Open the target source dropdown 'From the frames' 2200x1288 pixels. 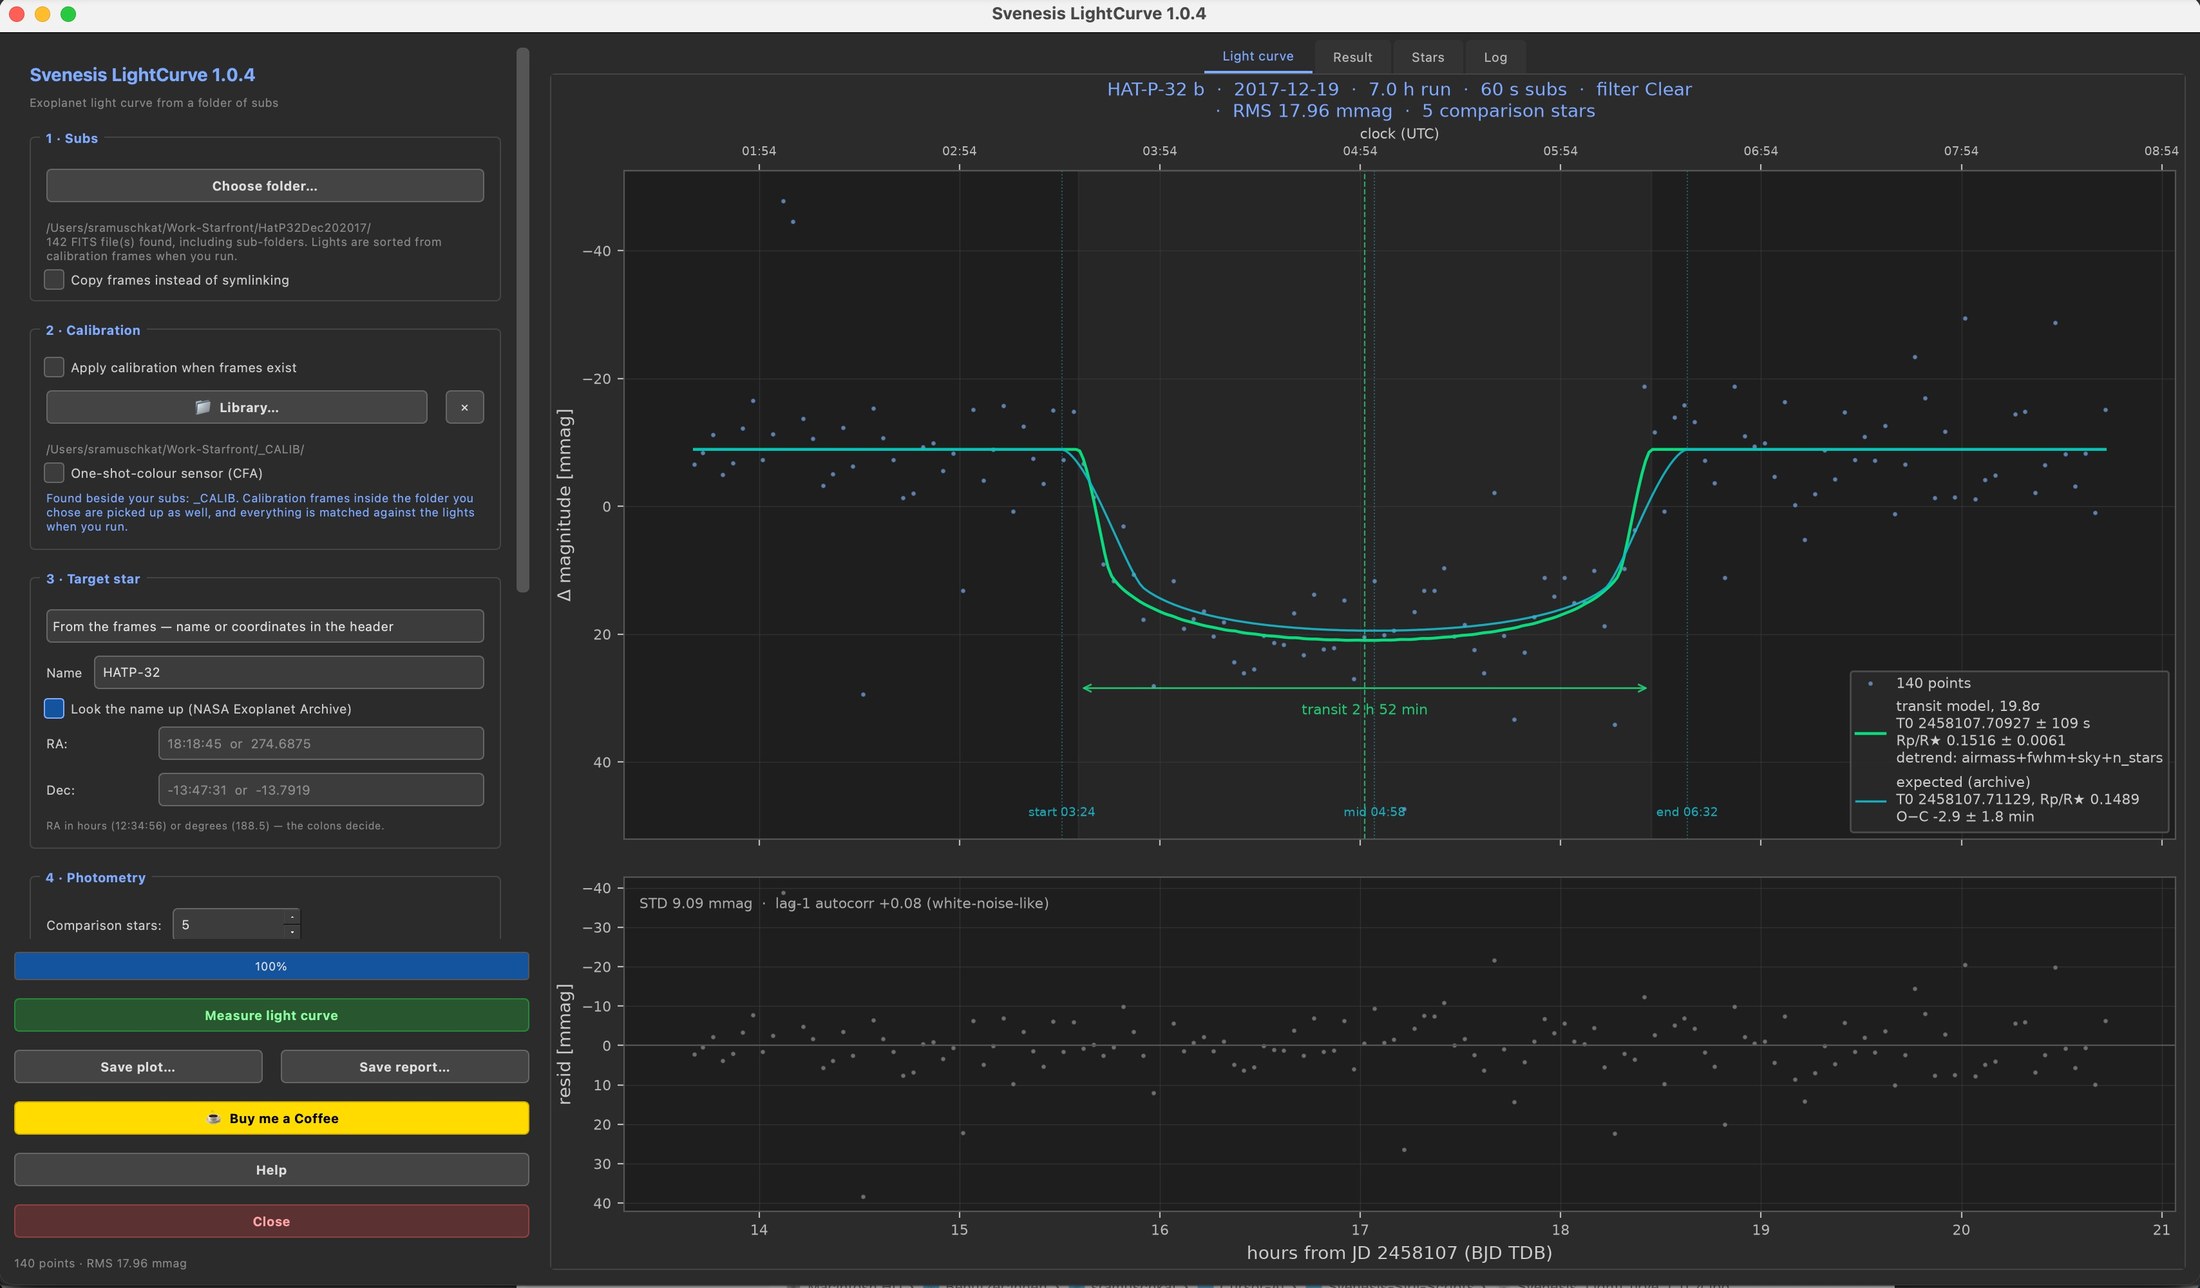pos(265,626)
